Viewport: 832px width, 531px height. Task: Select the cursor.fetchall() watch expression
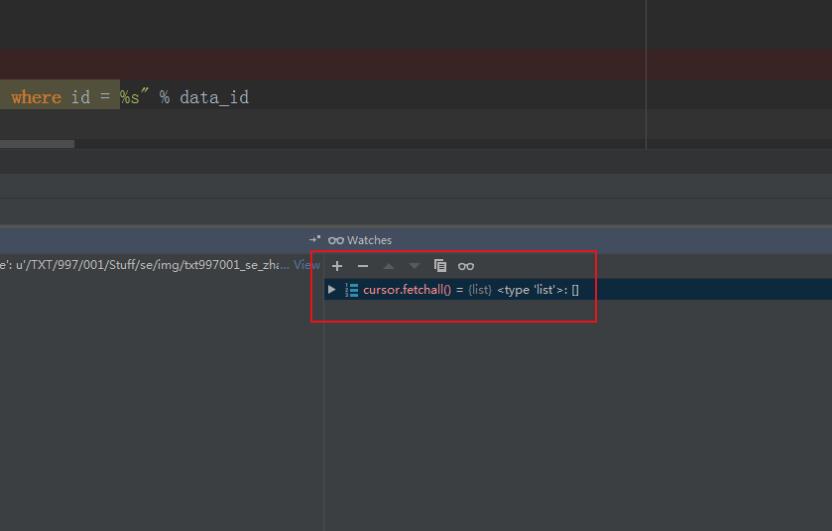click(407, 290)
